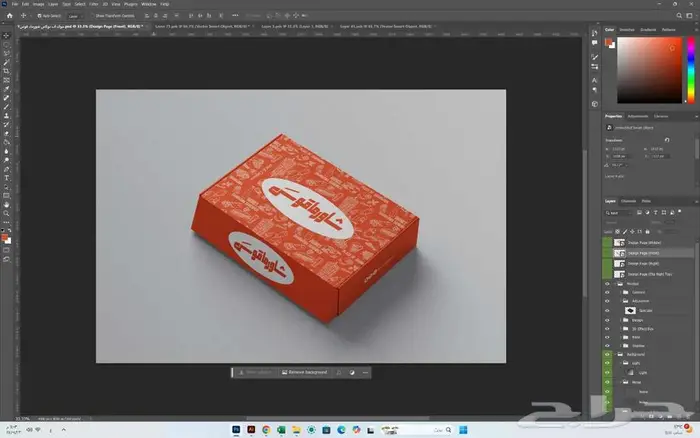Image resolution: width=700 pixels, height=438 pixels.
Task: Select the Eraser tool
Action: tap(6, 133)
